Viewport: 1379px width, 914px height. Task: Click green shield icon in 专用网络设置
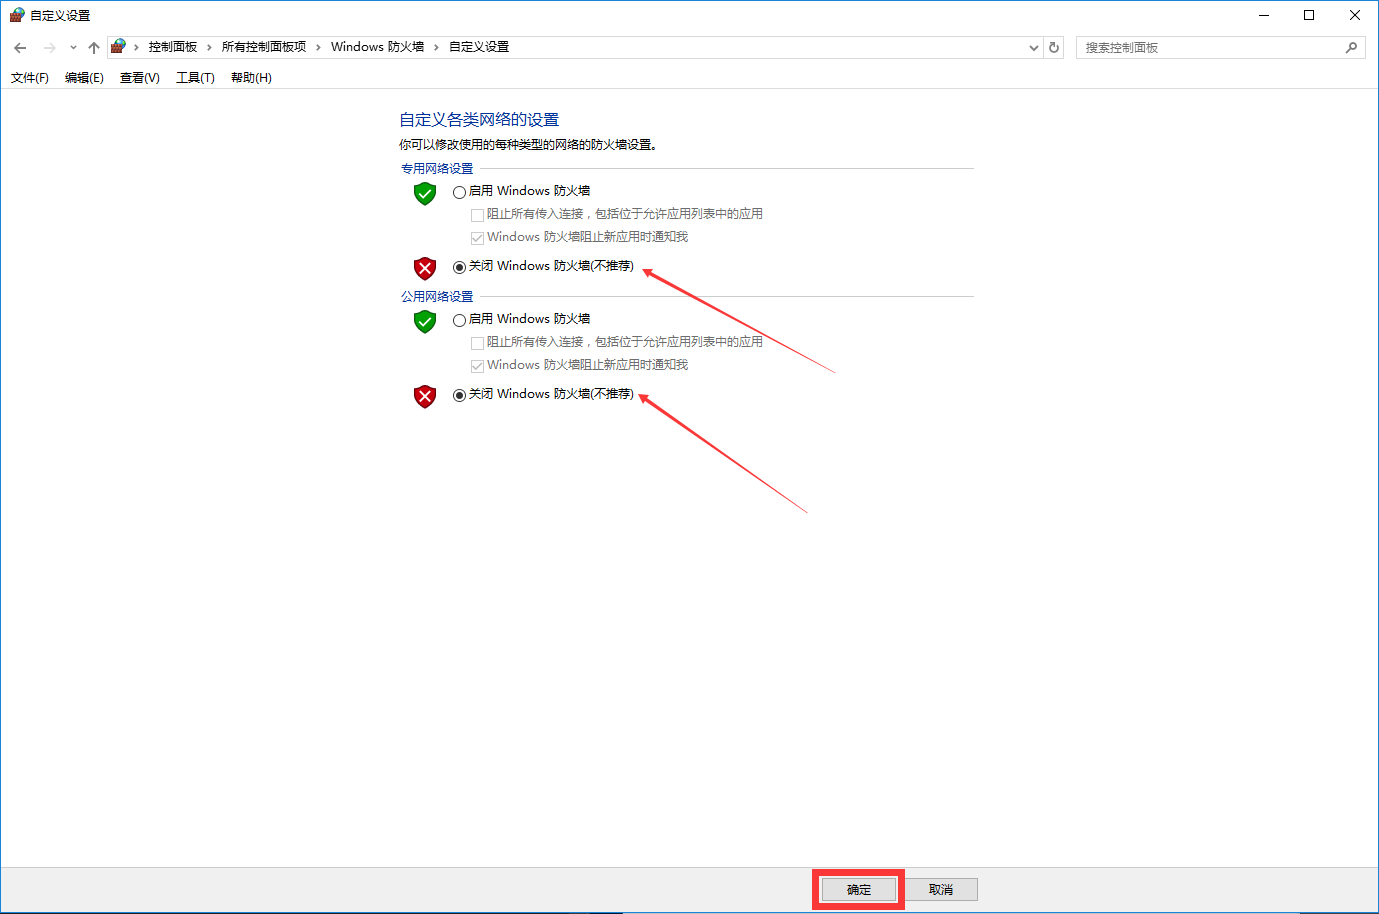click(425, 193)
